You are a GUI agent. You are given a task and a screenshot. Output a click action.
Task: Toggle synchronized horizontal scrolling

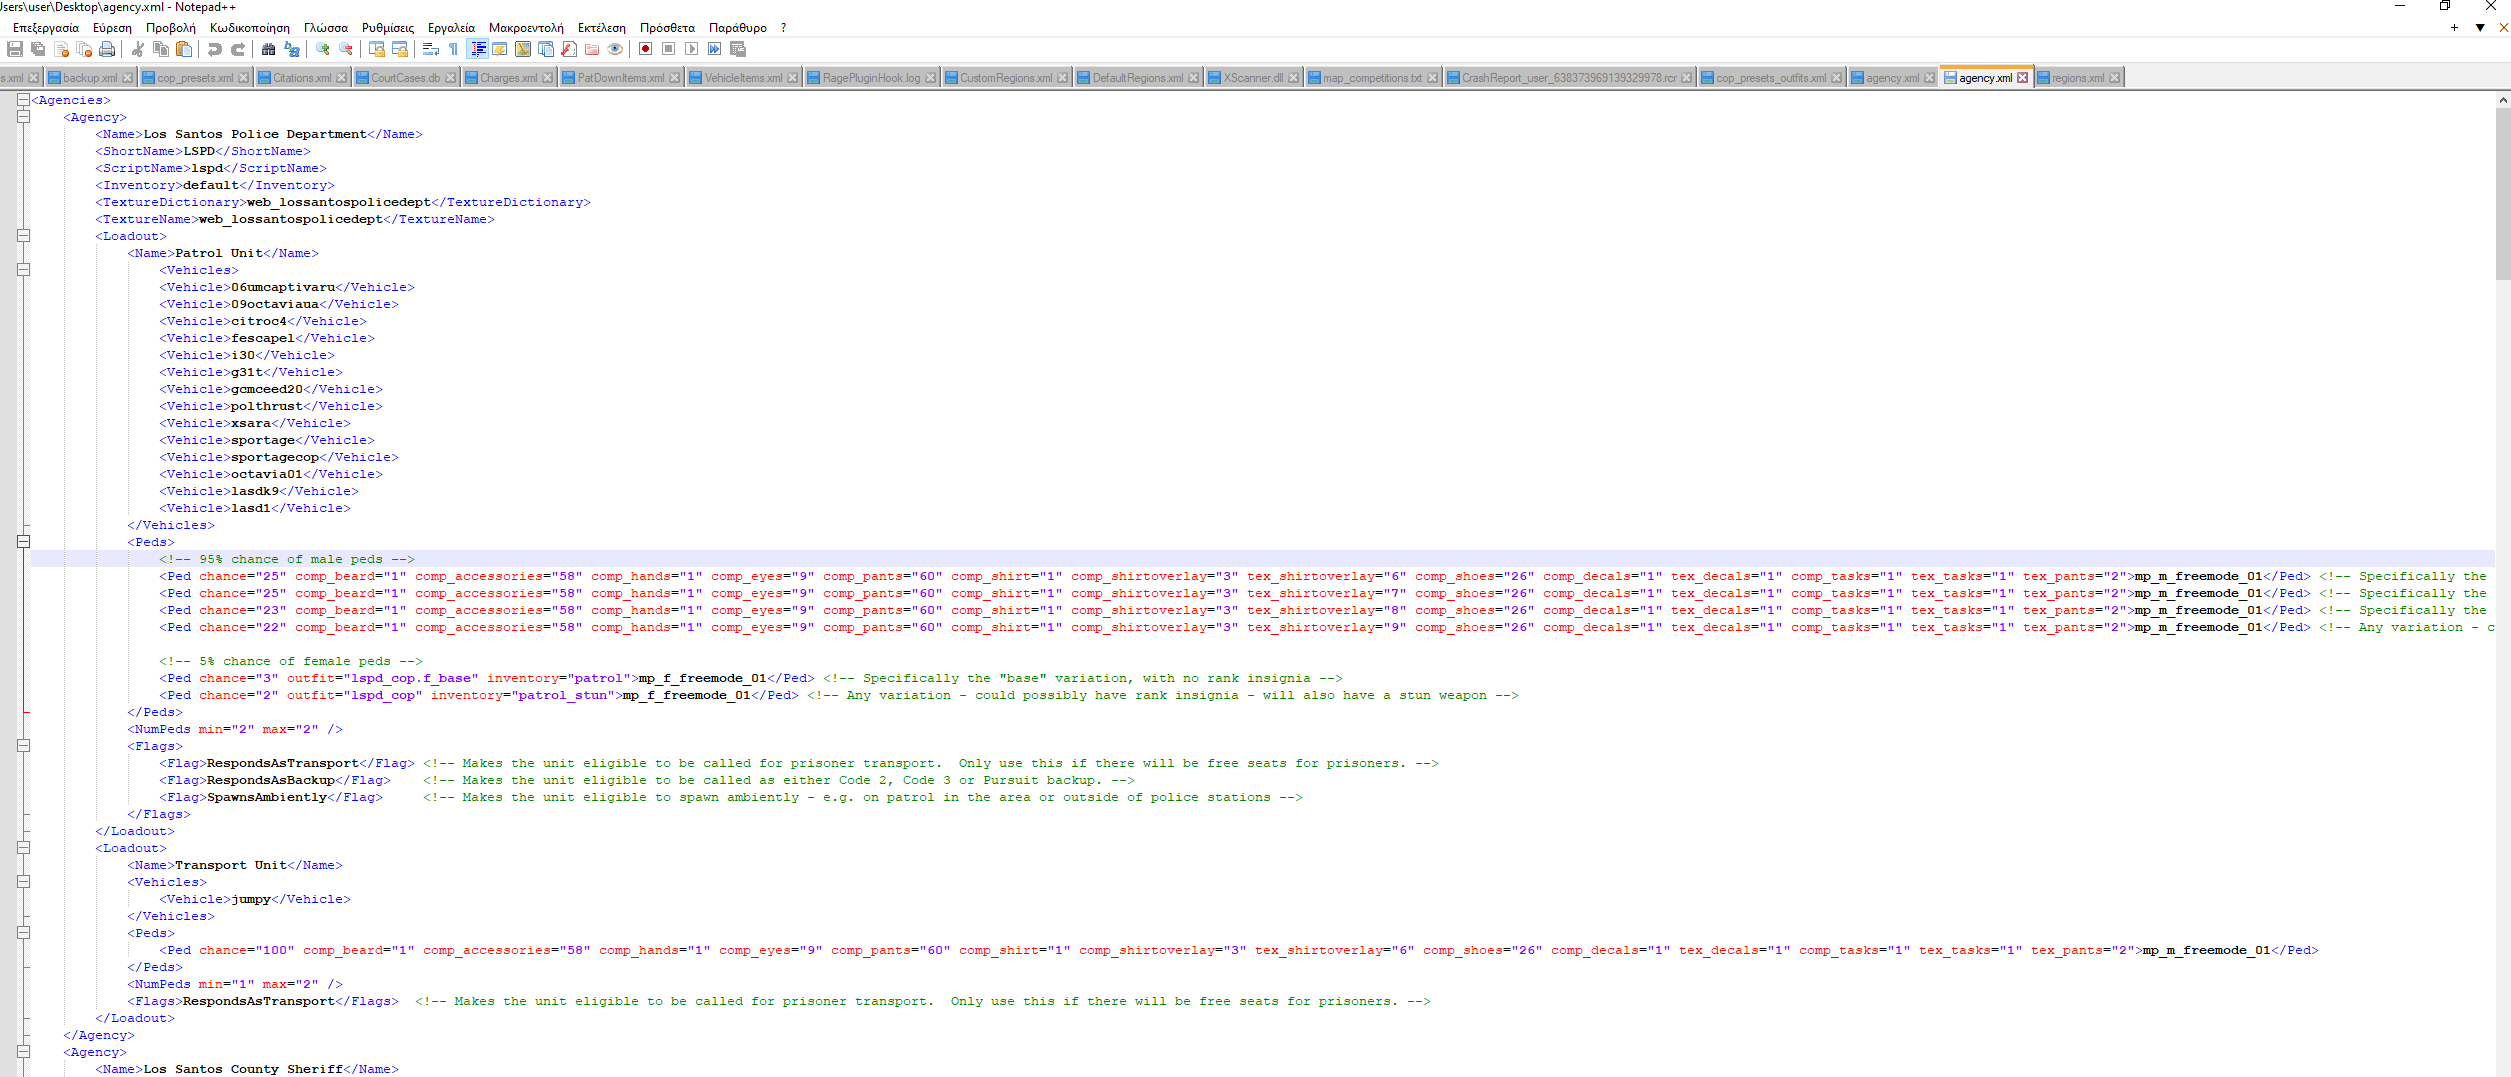[399, 49]
